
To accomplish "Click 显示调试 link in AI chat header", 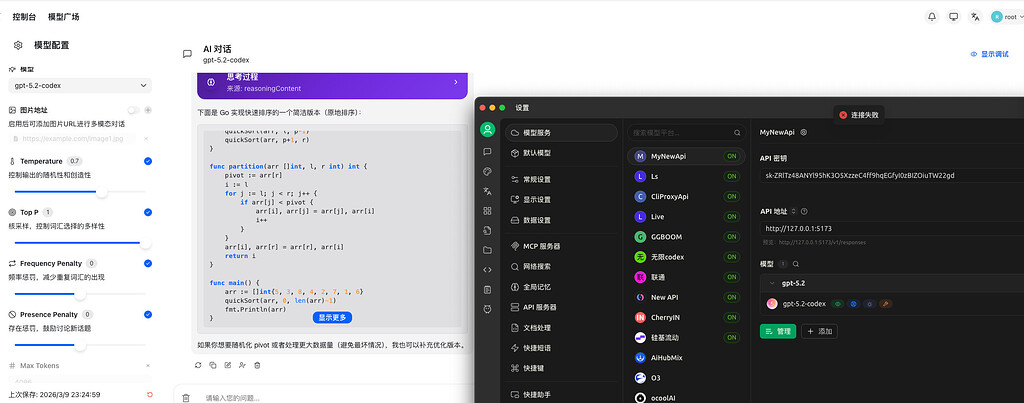I will click(x=989, y=54).
